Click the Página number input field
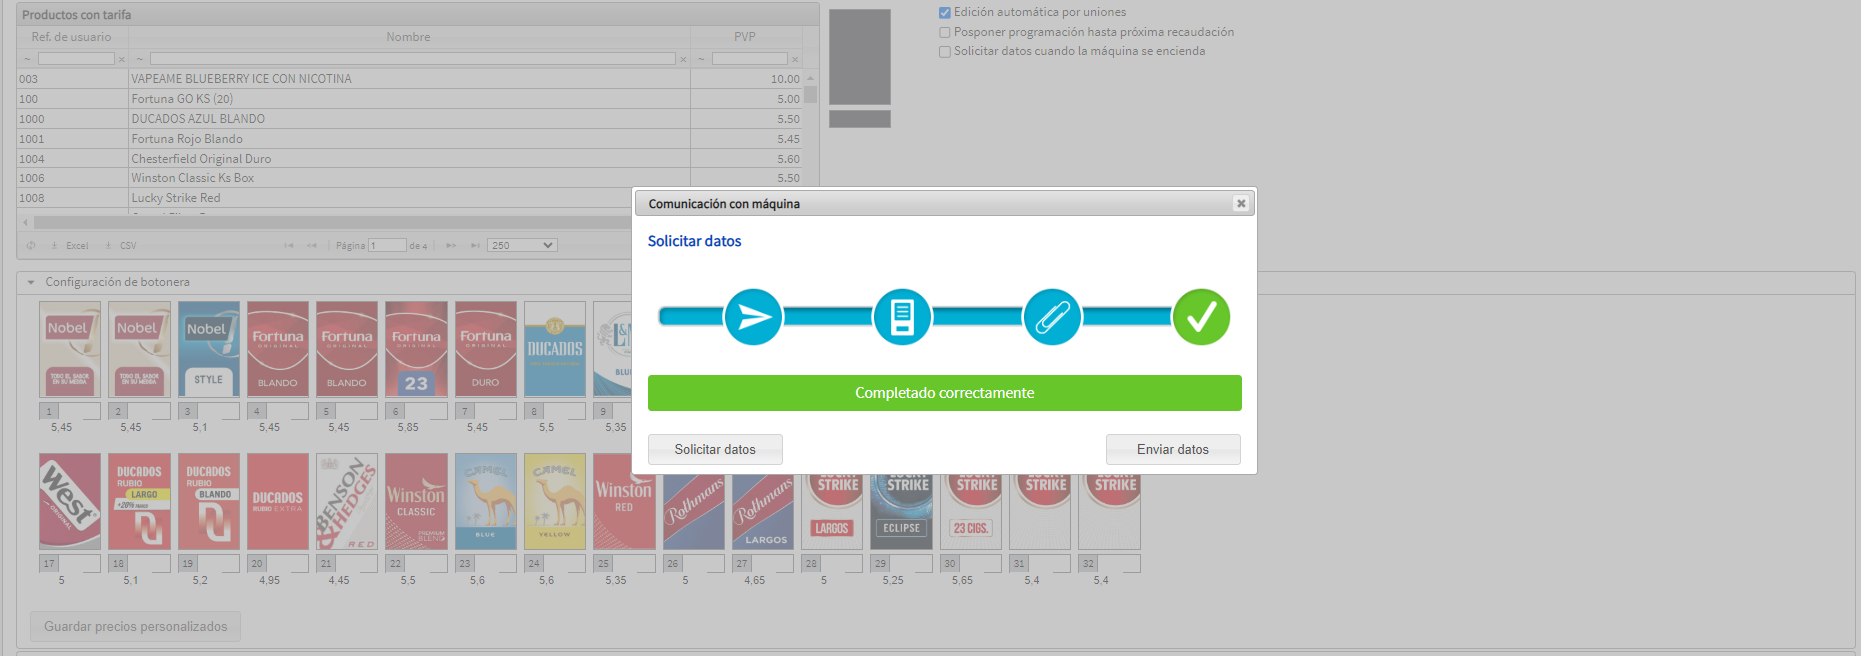Image resolution: width=1861 pixels, height=656 pixels. pos(387,245)
